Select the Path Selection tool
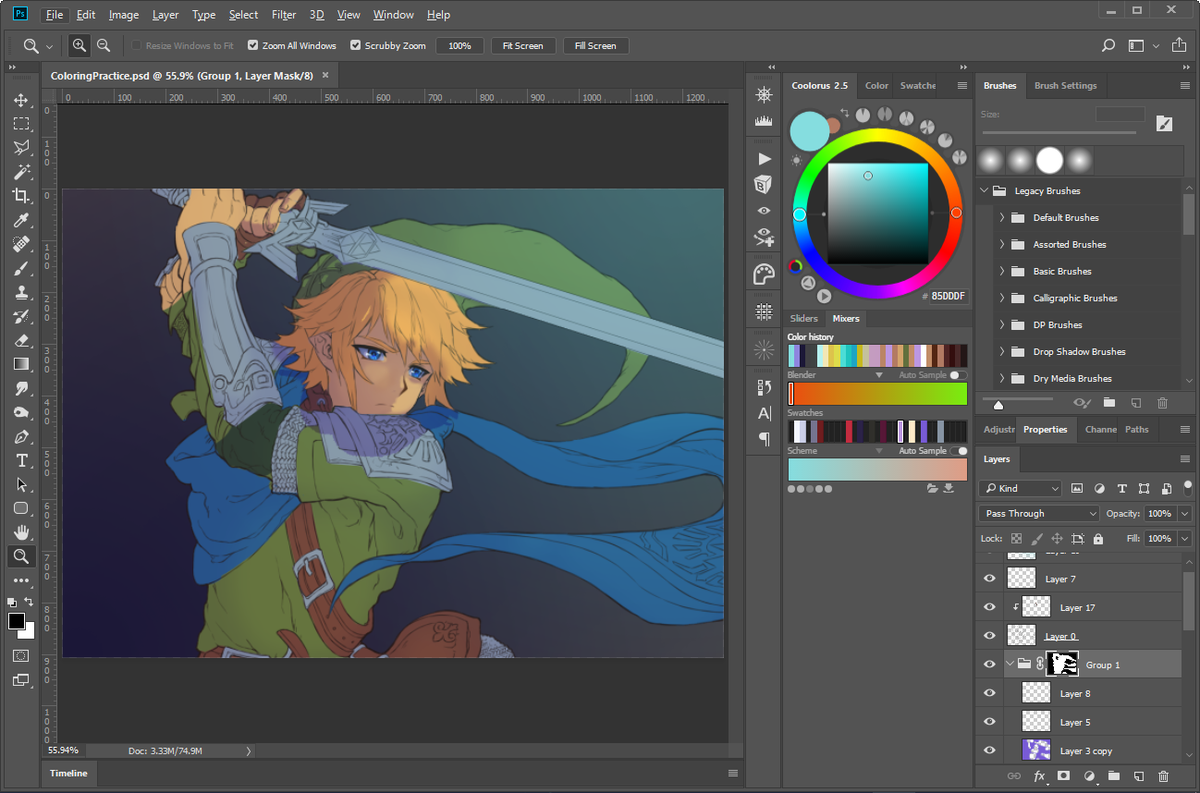1200x793 pixels. [21, 485]
